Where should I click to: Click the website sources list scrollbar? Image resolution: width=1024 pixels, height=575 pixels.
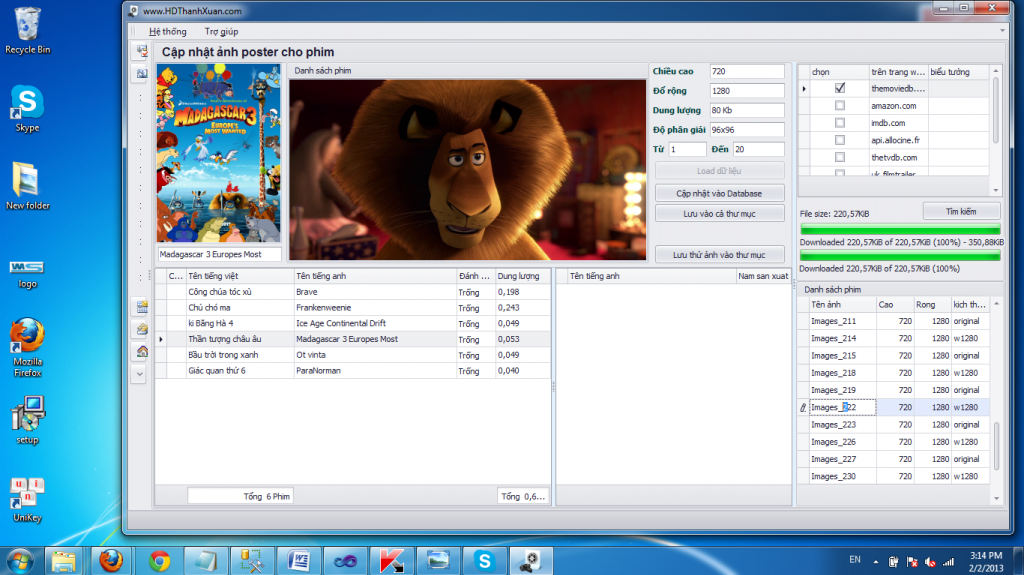(x=996, y=110)
